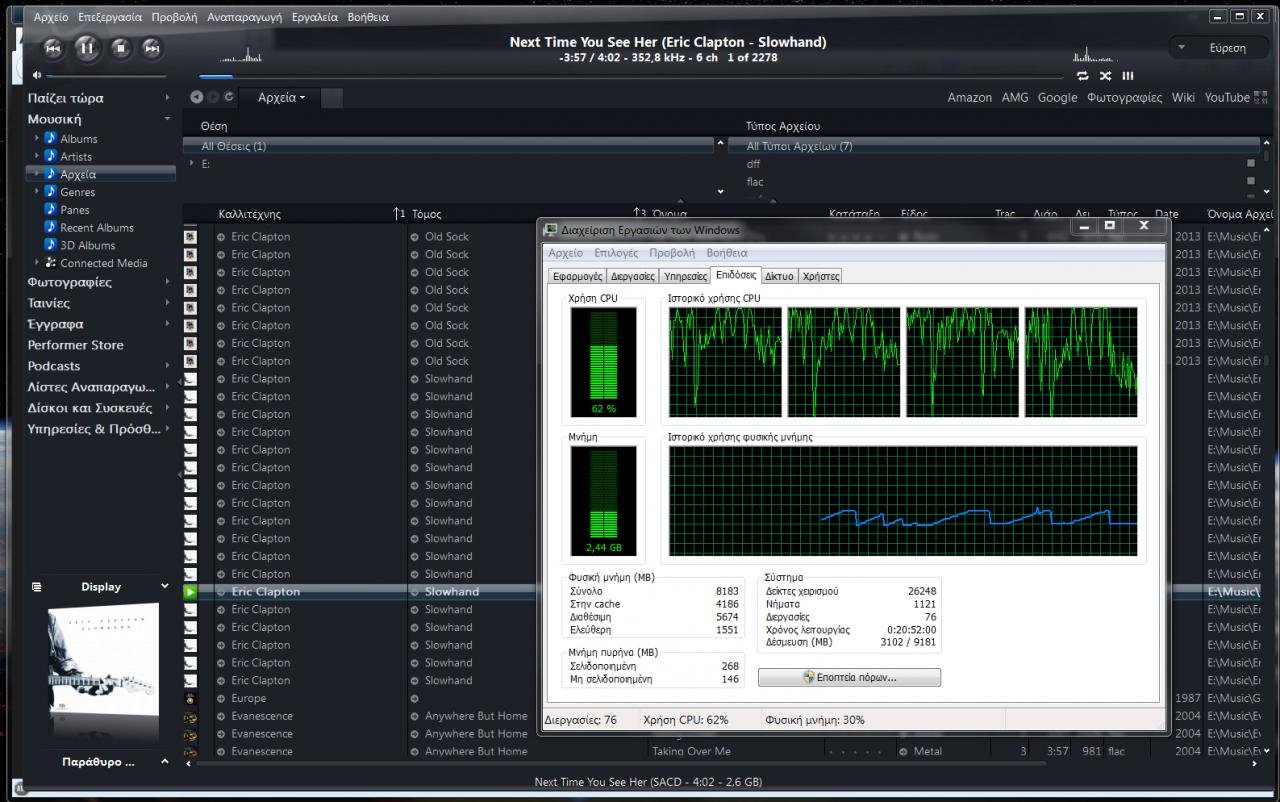Screen dimensions: 1280x802
Task: Open the YouTube link
Action: coord(1226,97)
